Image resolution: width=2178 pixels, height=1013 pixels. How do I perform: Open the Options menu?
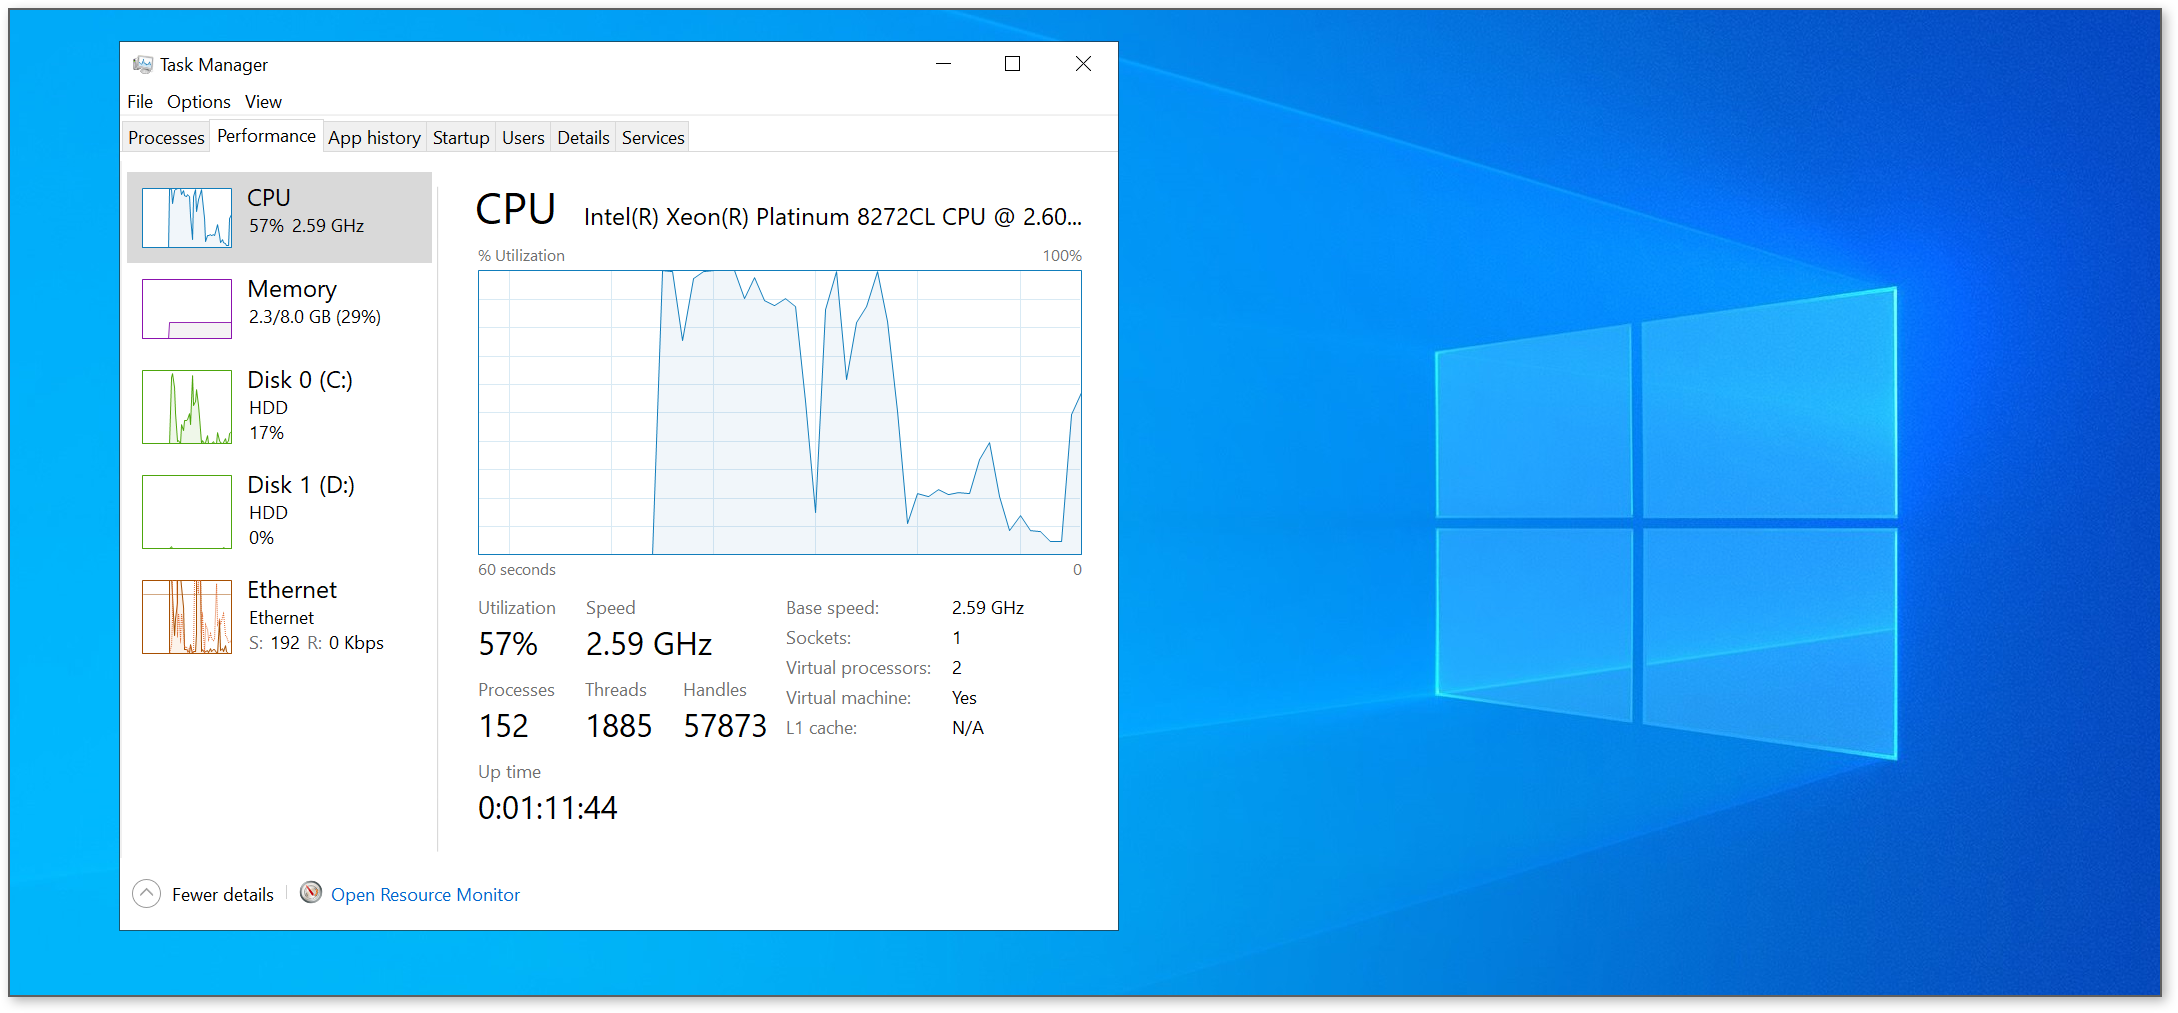click(x=199, y=102)
